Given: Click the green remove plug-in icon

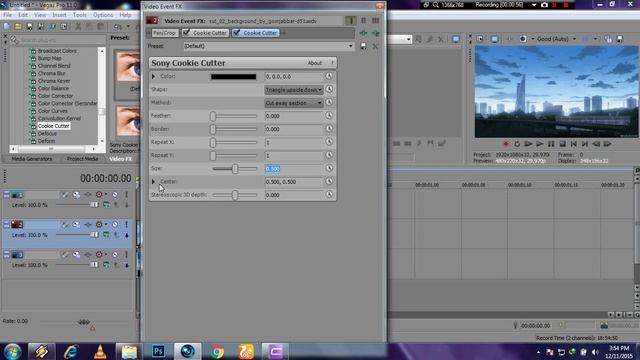Looking at the screenshot, I should pyautogui.click(x=375, y=33).
